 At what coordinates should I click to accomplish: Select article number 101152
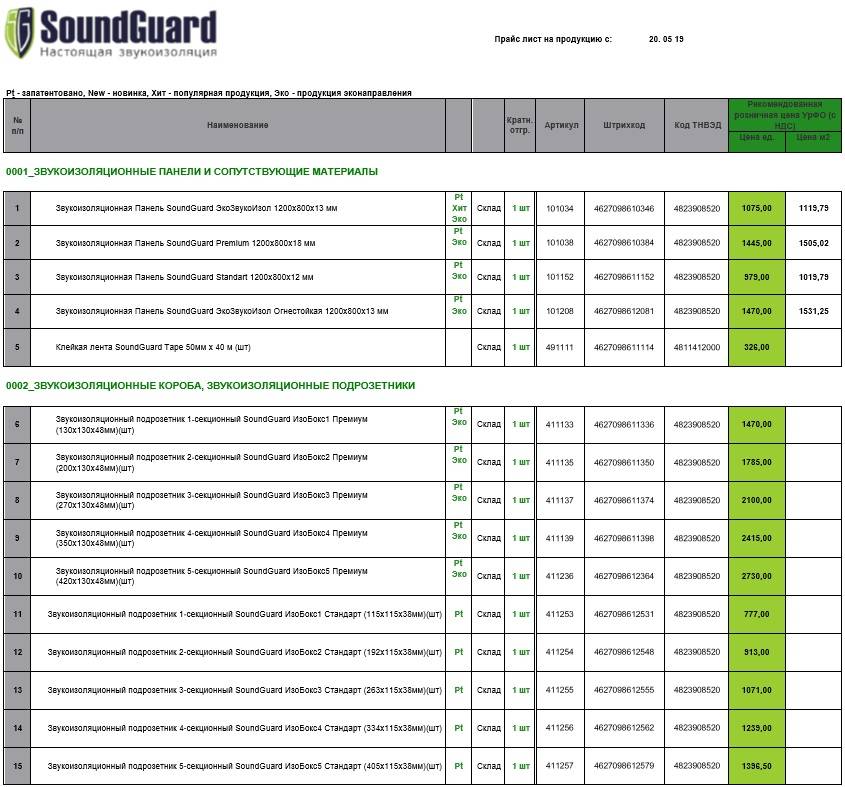click(560, 277)
